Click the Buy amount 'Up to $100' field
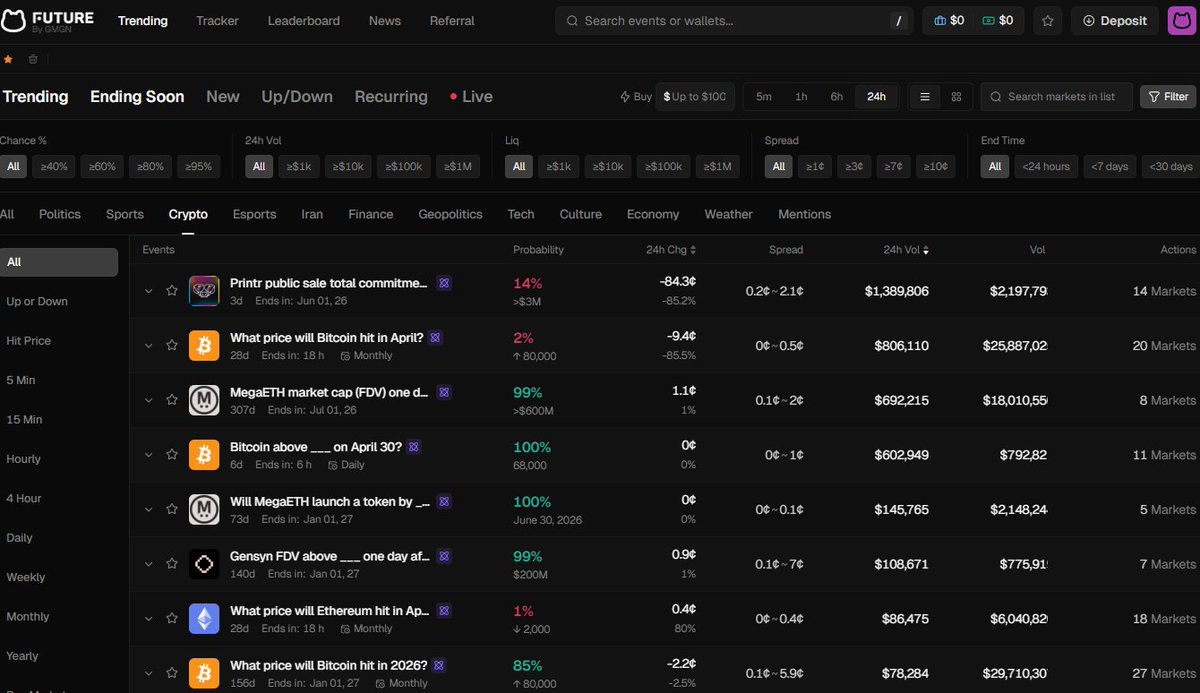 [695, 97]
